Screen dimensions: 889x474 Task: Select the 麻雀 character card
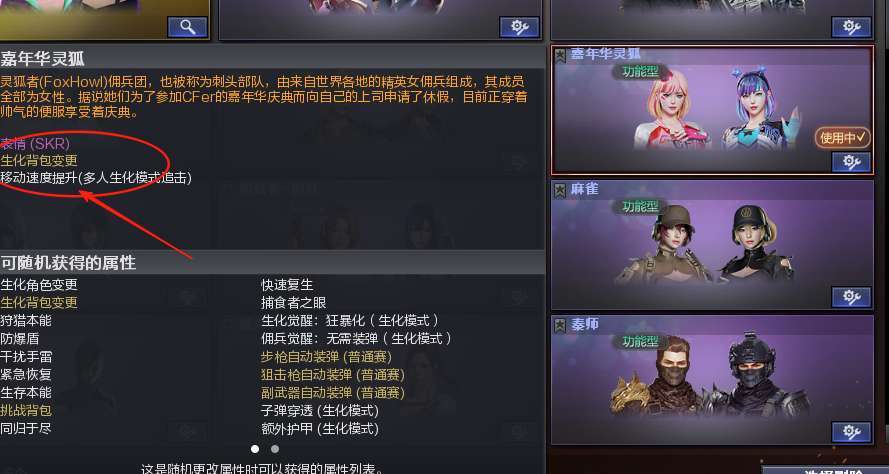coord(712,245)
